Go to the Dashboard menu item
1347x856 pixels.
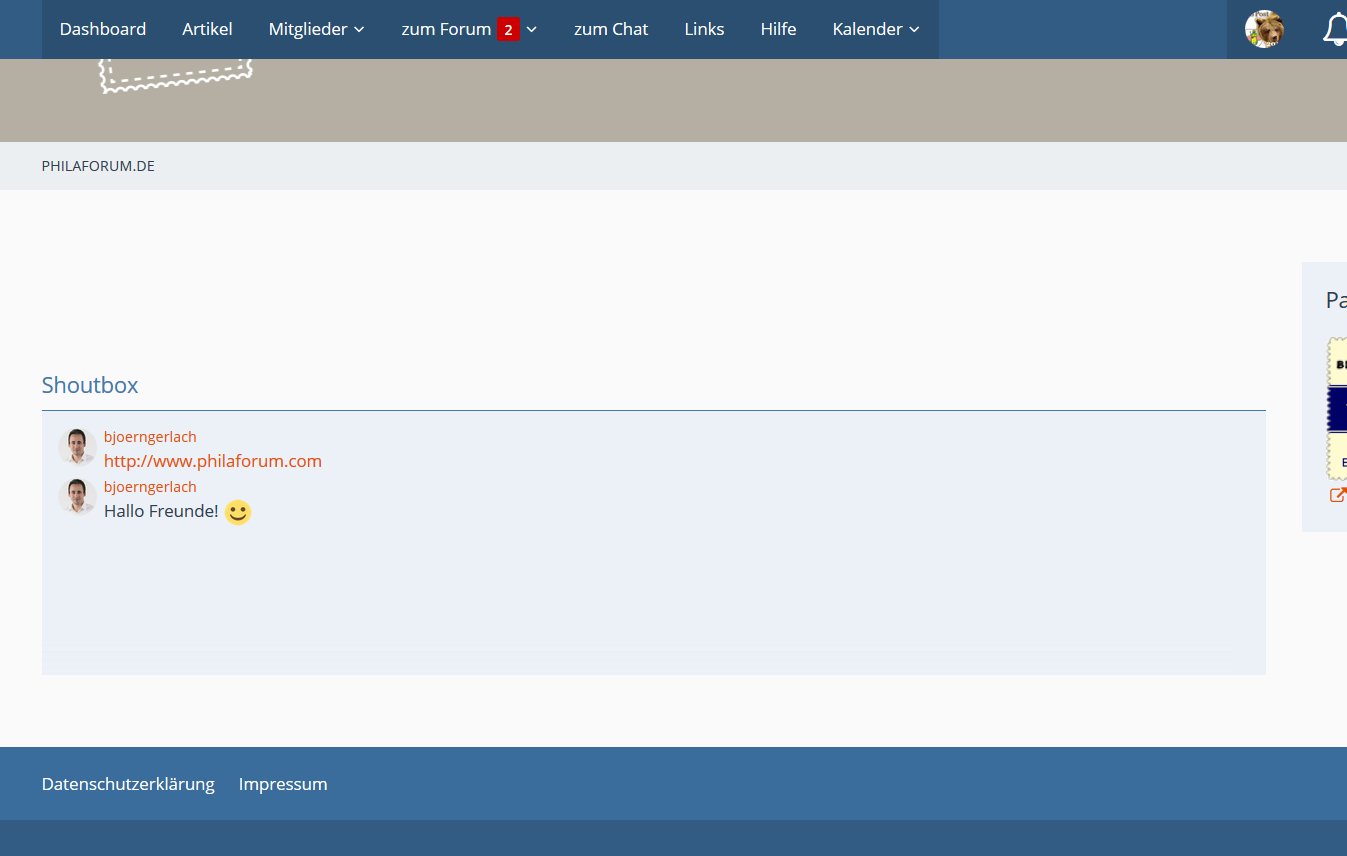103,29
